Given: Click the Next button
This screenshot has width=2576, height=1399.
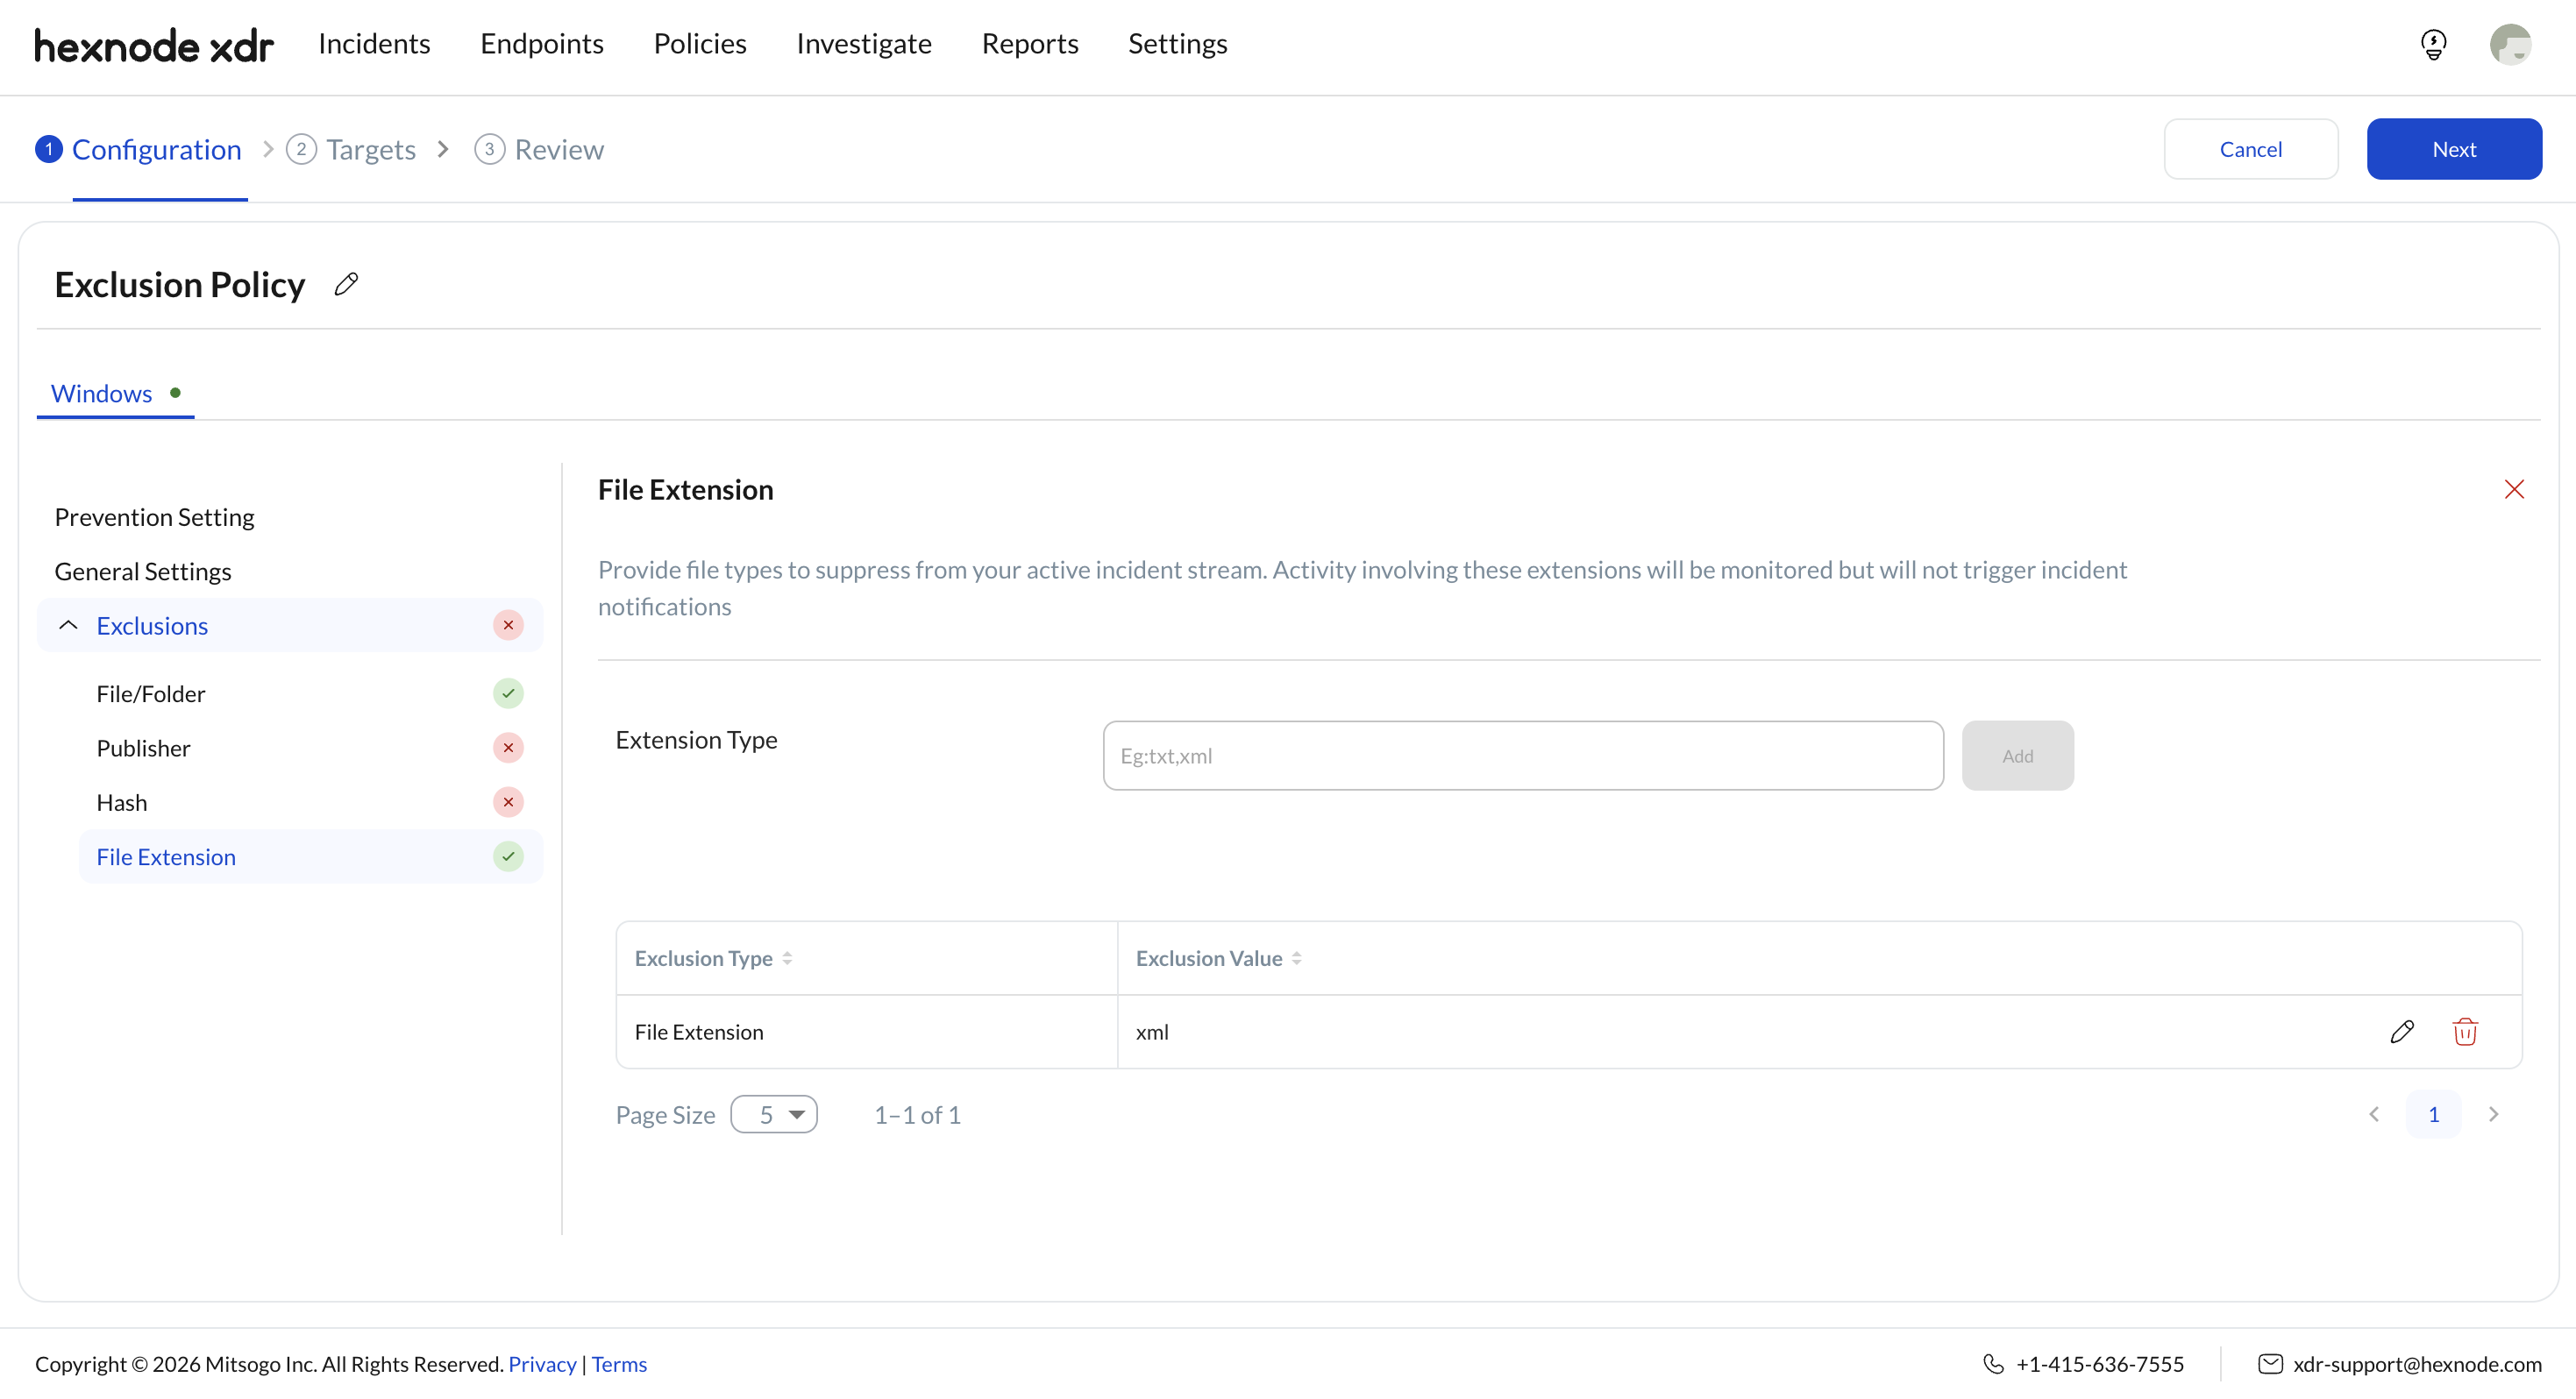Looking at the screenshot, I should (x=2454, y=149).
